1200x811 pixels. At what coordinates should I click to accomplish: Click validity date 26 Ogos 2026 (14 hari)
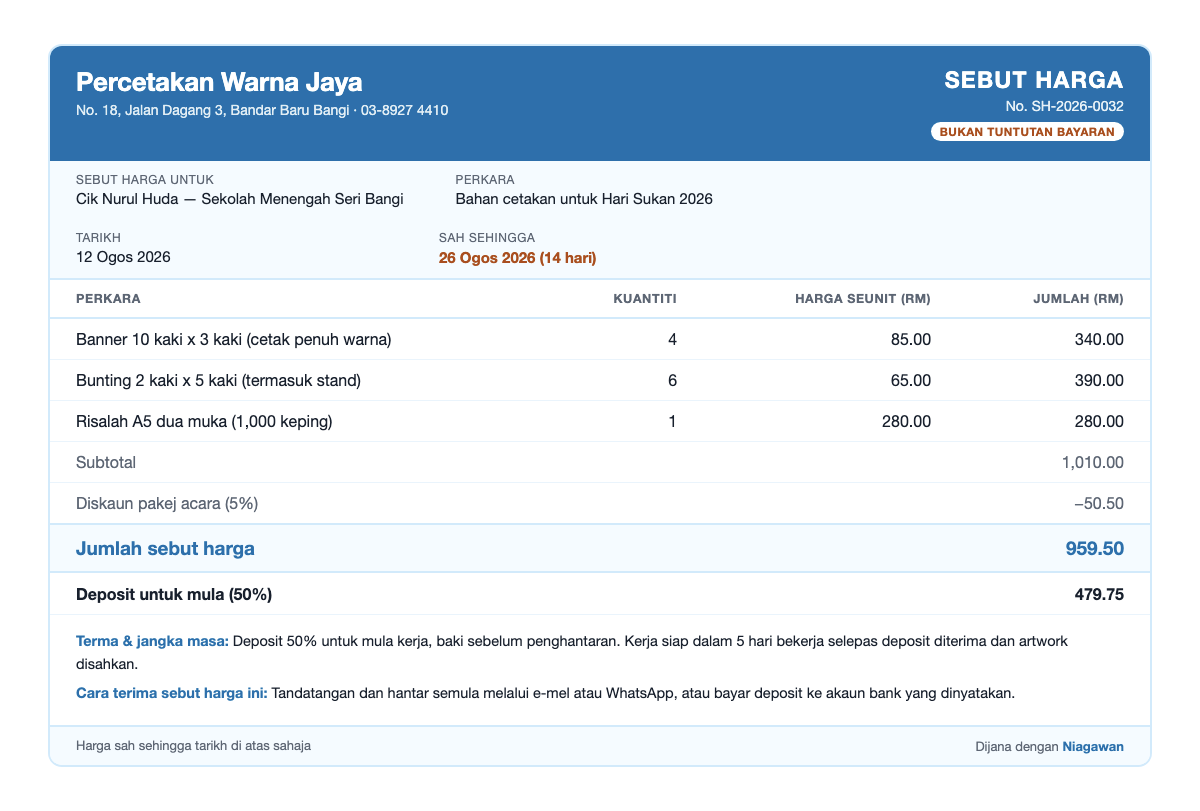(x=517, y=258)
